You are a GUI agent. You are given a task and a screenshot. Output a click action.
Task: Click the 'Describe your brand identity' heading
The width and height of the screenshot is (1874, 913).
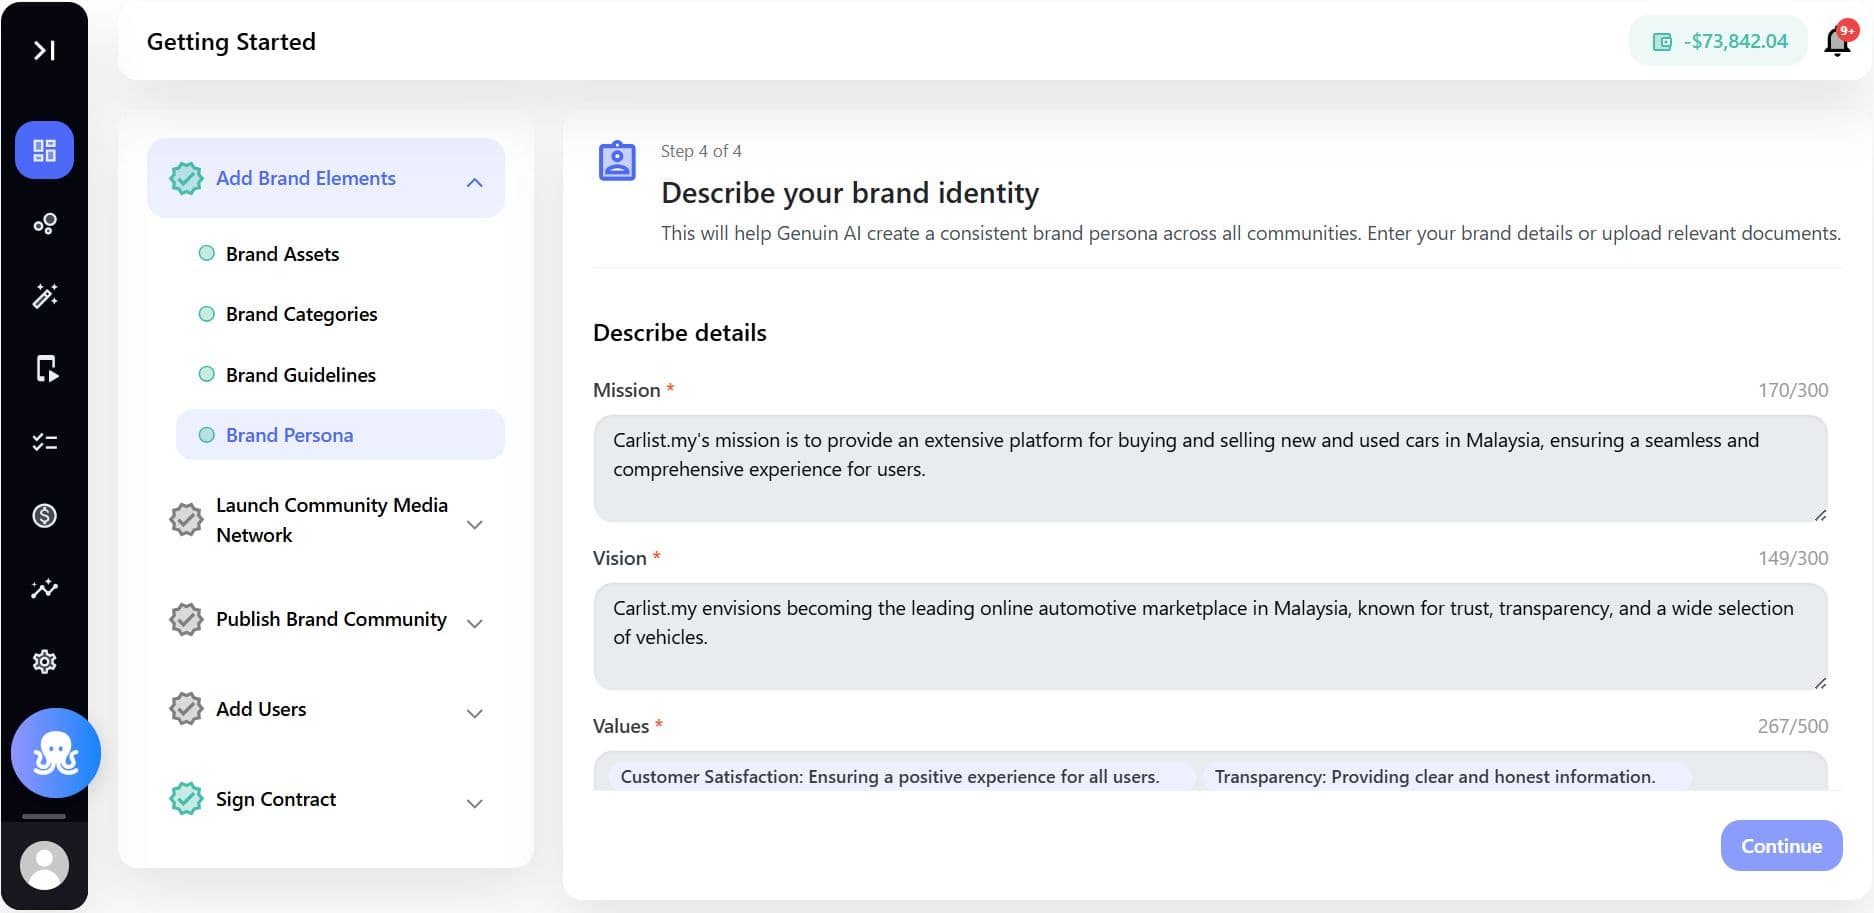850,193
